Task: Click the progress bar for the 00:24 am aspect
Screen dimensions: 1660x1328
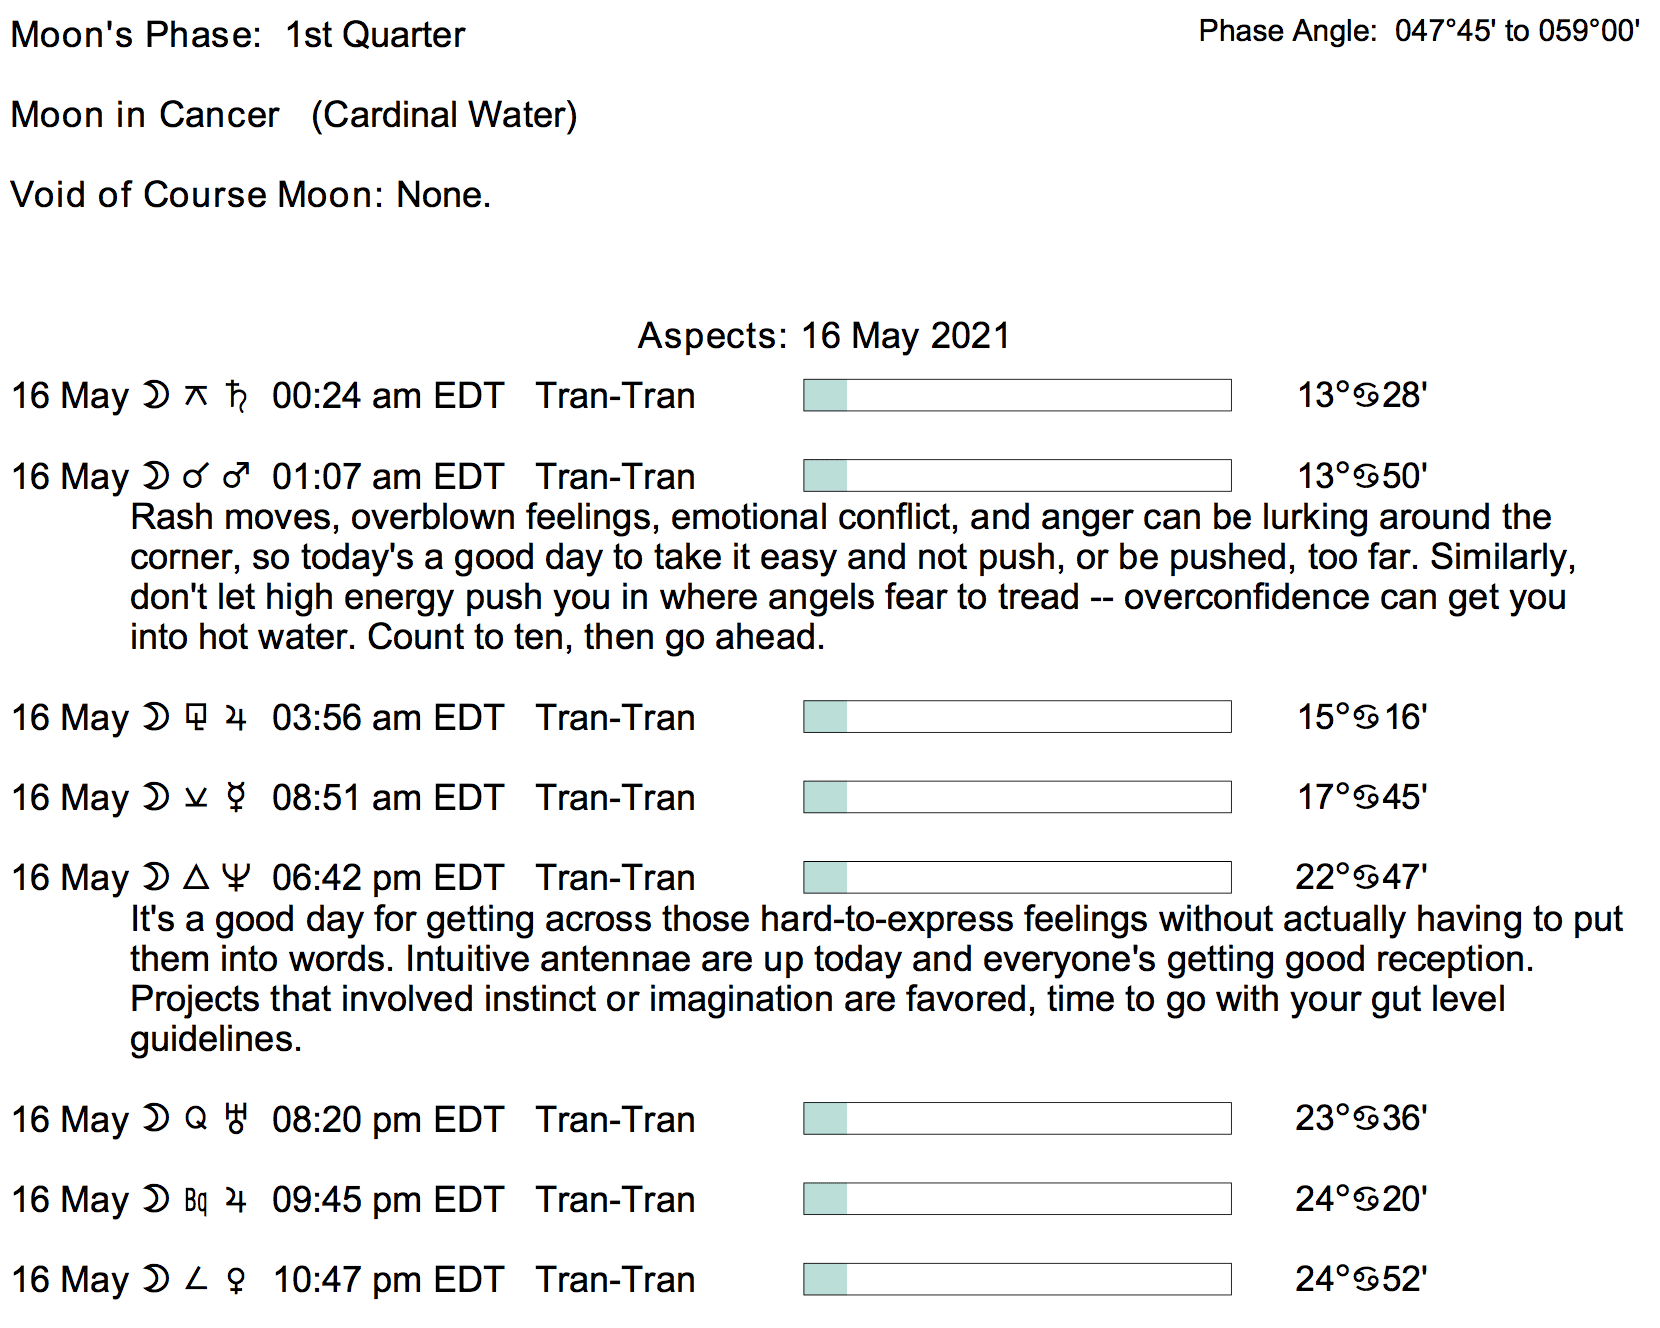Action: coord(1017,395)
